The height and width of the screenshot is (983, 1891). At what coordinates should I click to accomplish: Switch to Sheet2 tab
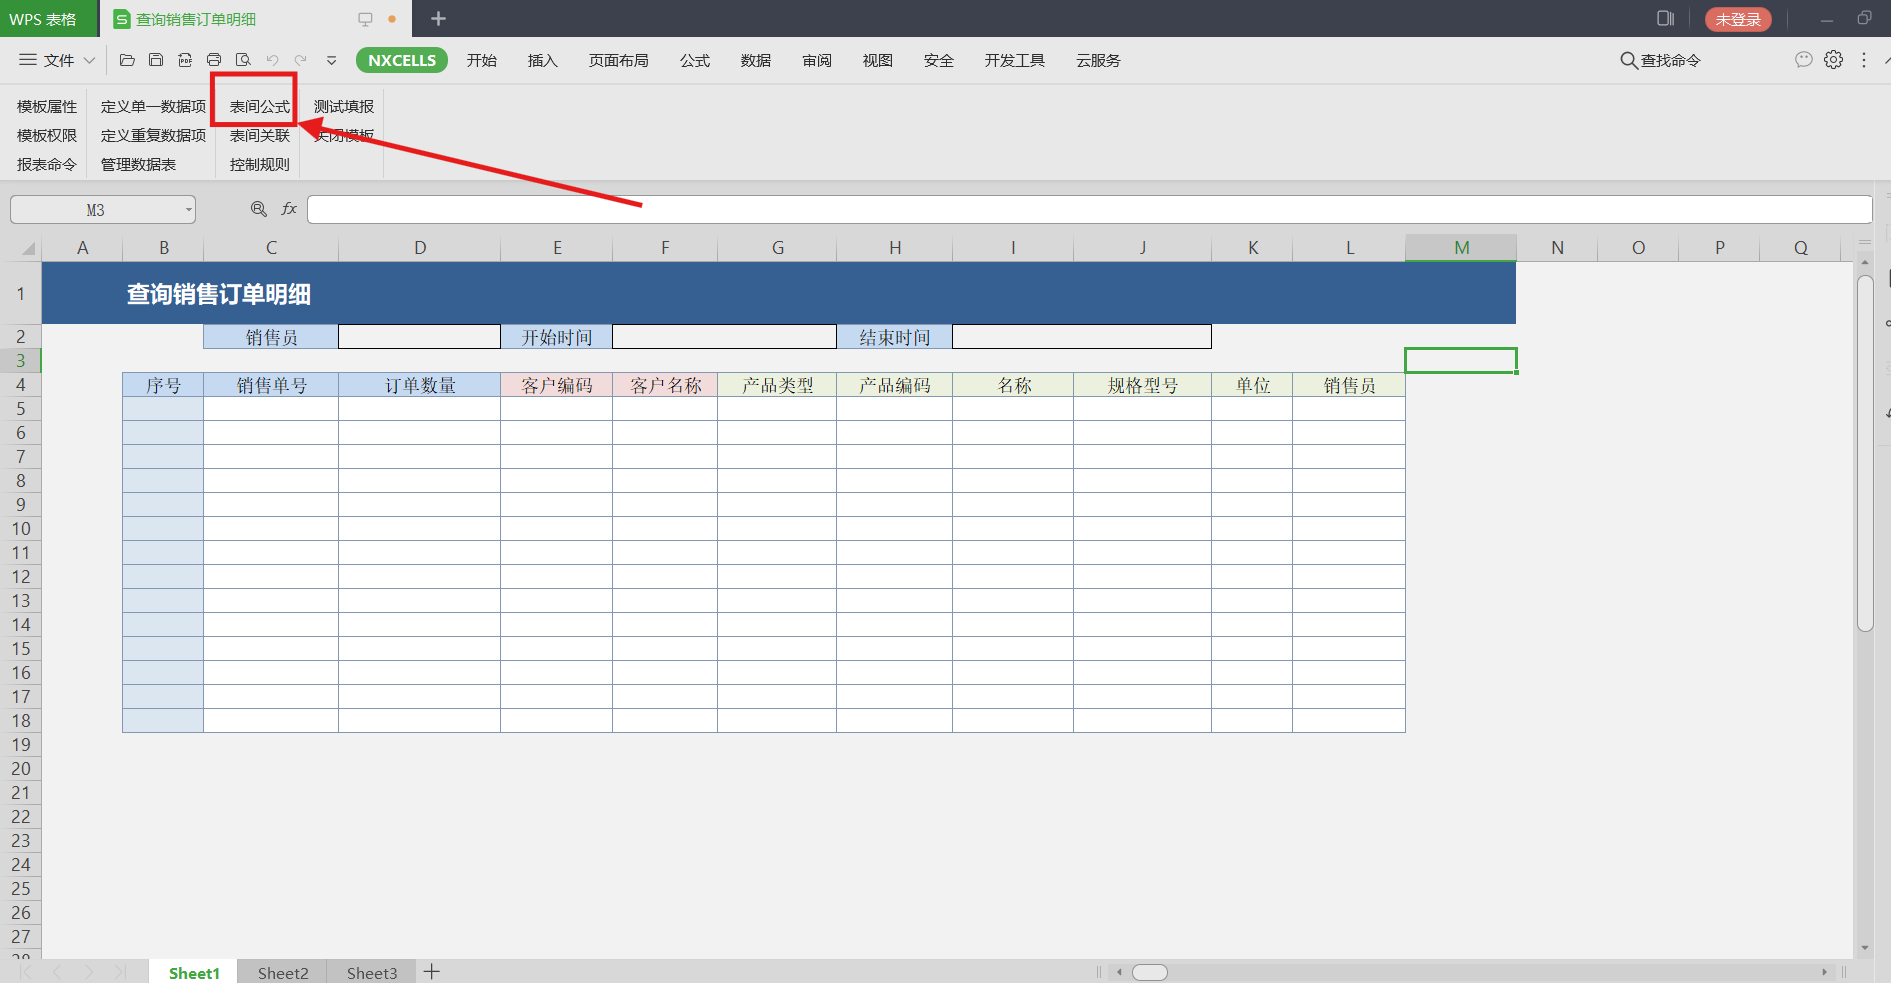283,973
